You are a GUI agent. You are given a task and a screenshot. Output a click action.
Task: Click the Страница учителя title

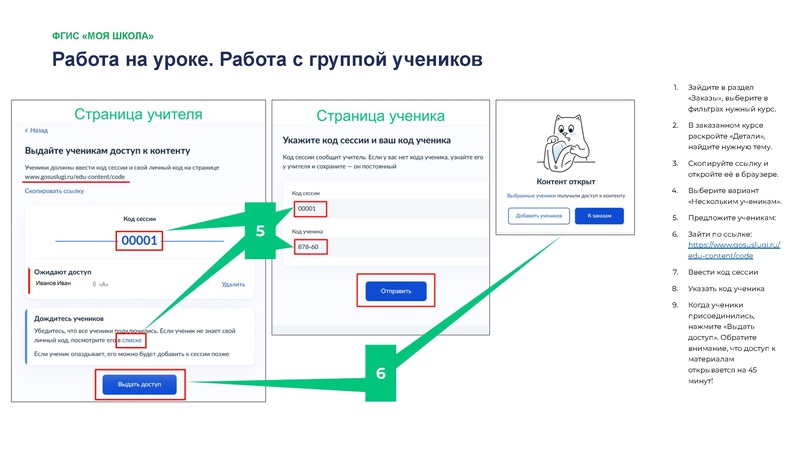tap(138, 114)
